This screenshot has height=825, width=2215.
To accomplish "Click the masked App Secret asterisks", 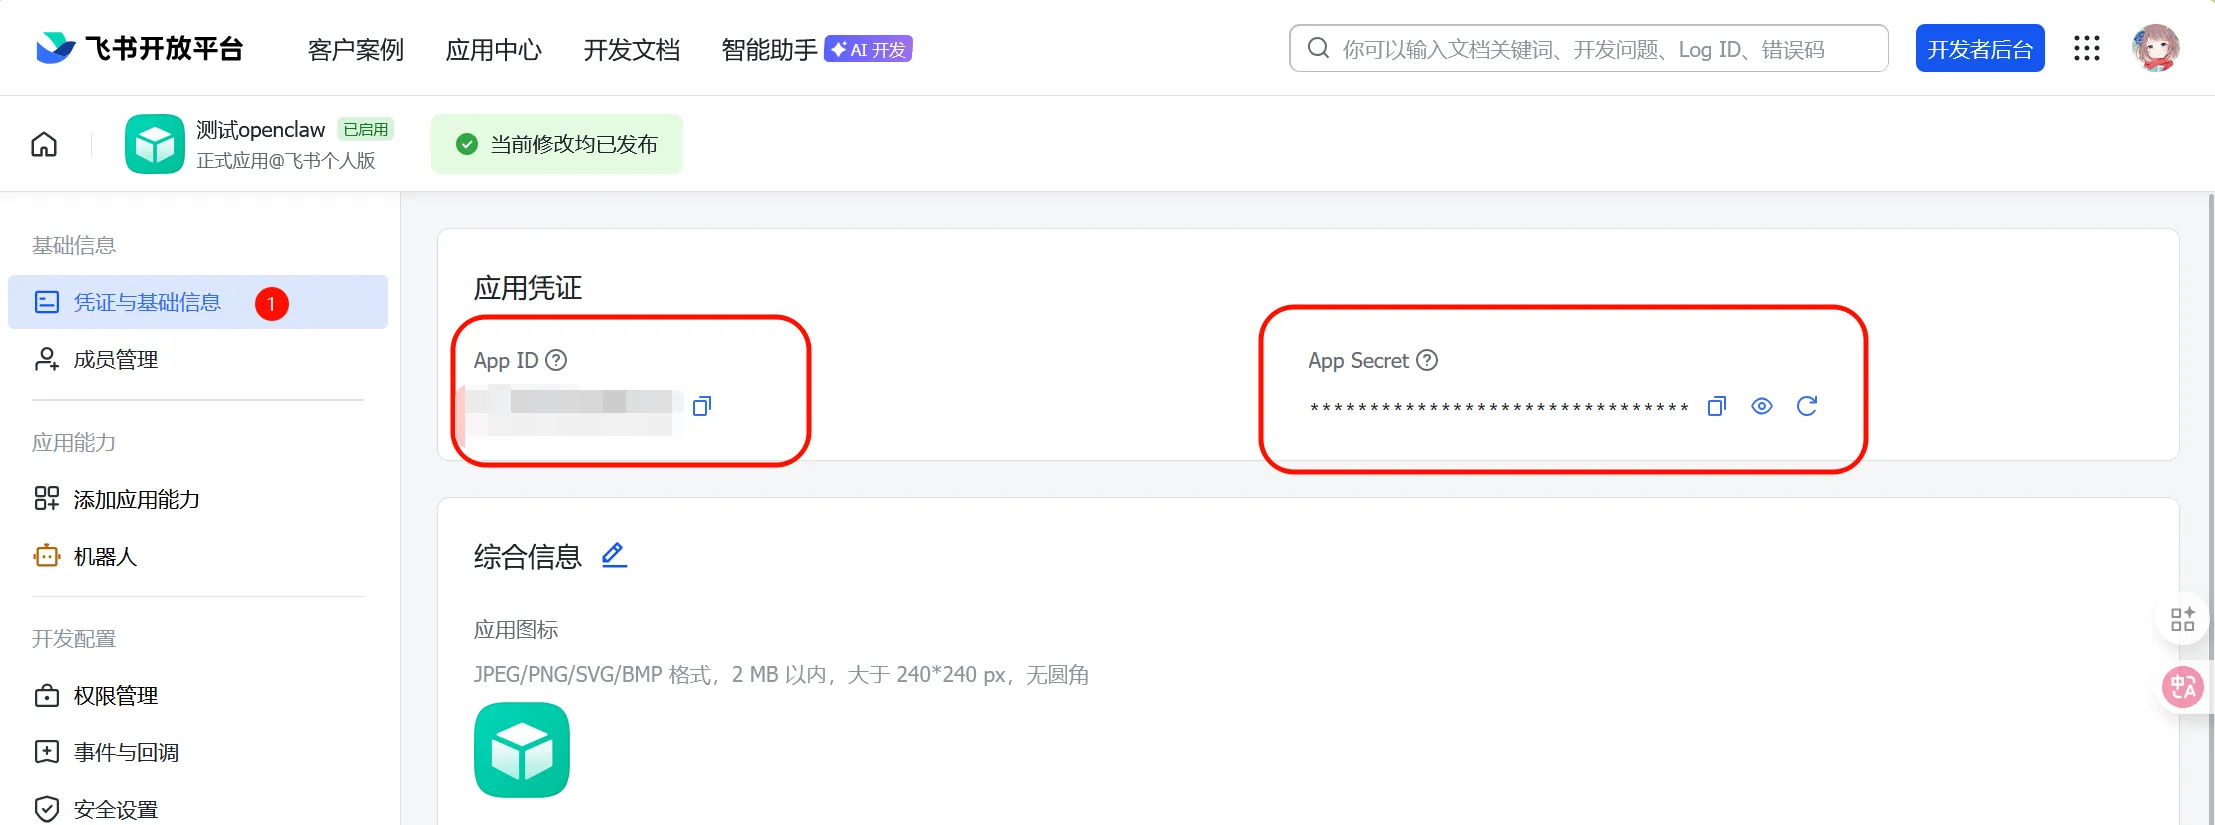I will [x=1499, y=407].
